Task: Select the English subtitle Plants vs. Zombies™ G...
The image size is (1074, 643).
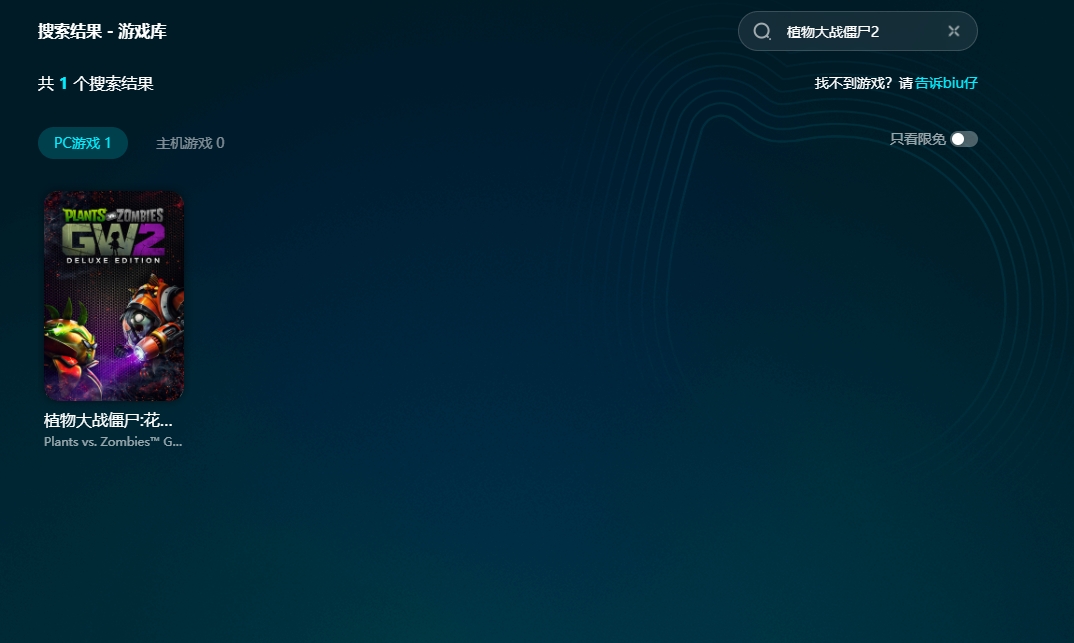Action: point(113,441)
